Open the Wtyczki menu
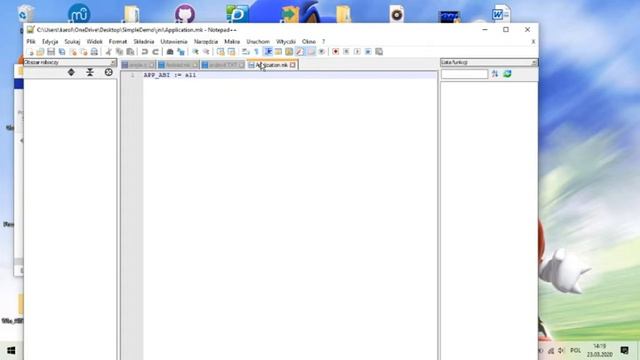640x360 pixels. coord(286,42)
